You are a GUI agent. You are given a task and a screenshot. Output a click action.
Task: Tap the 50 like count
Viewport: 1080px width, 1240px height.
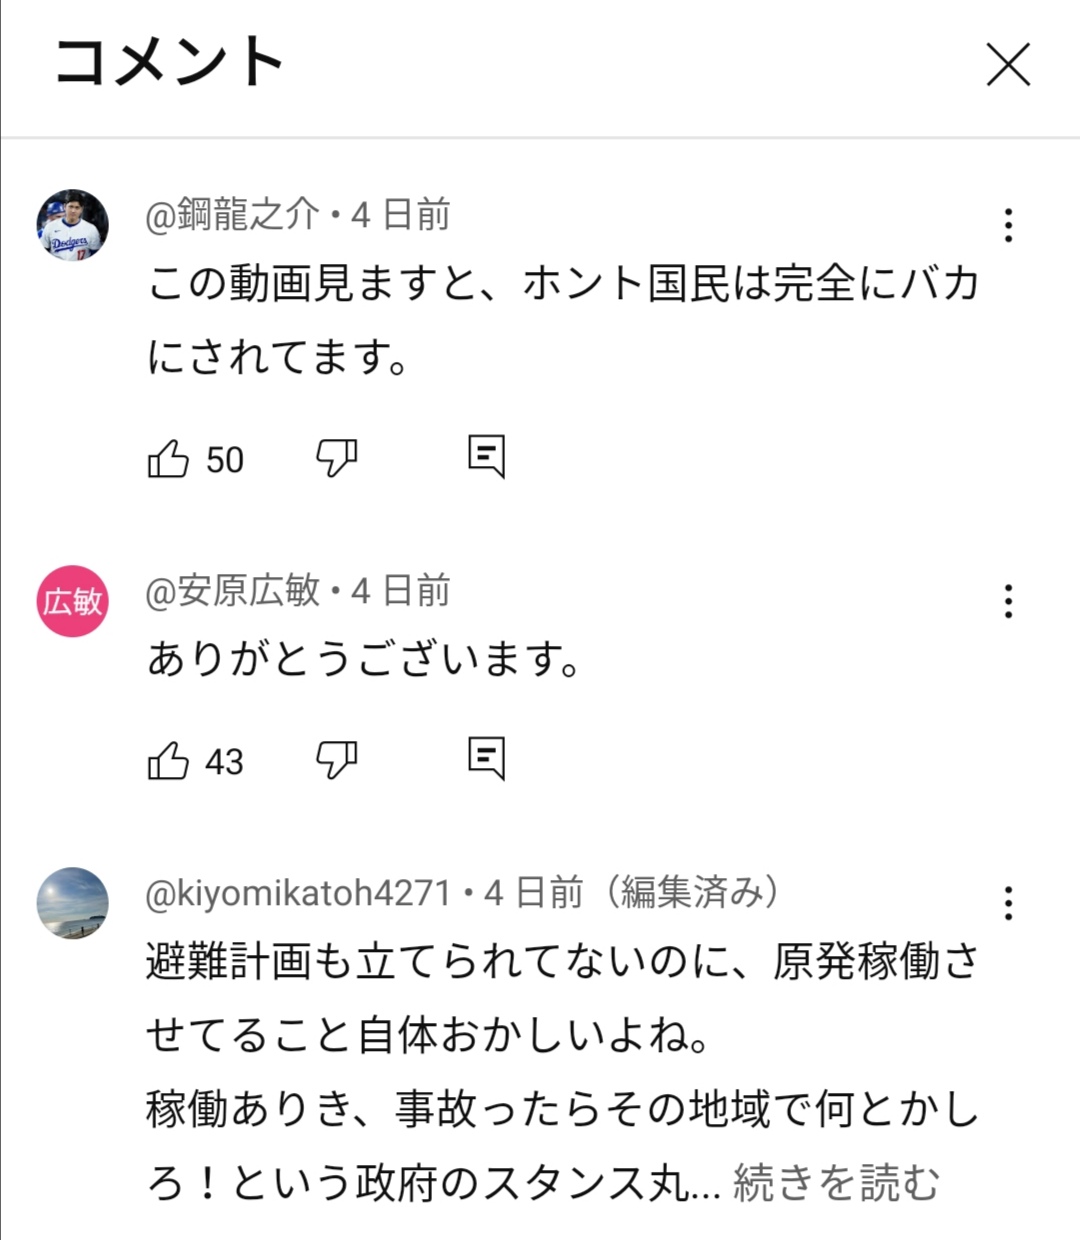pos(225,460)
